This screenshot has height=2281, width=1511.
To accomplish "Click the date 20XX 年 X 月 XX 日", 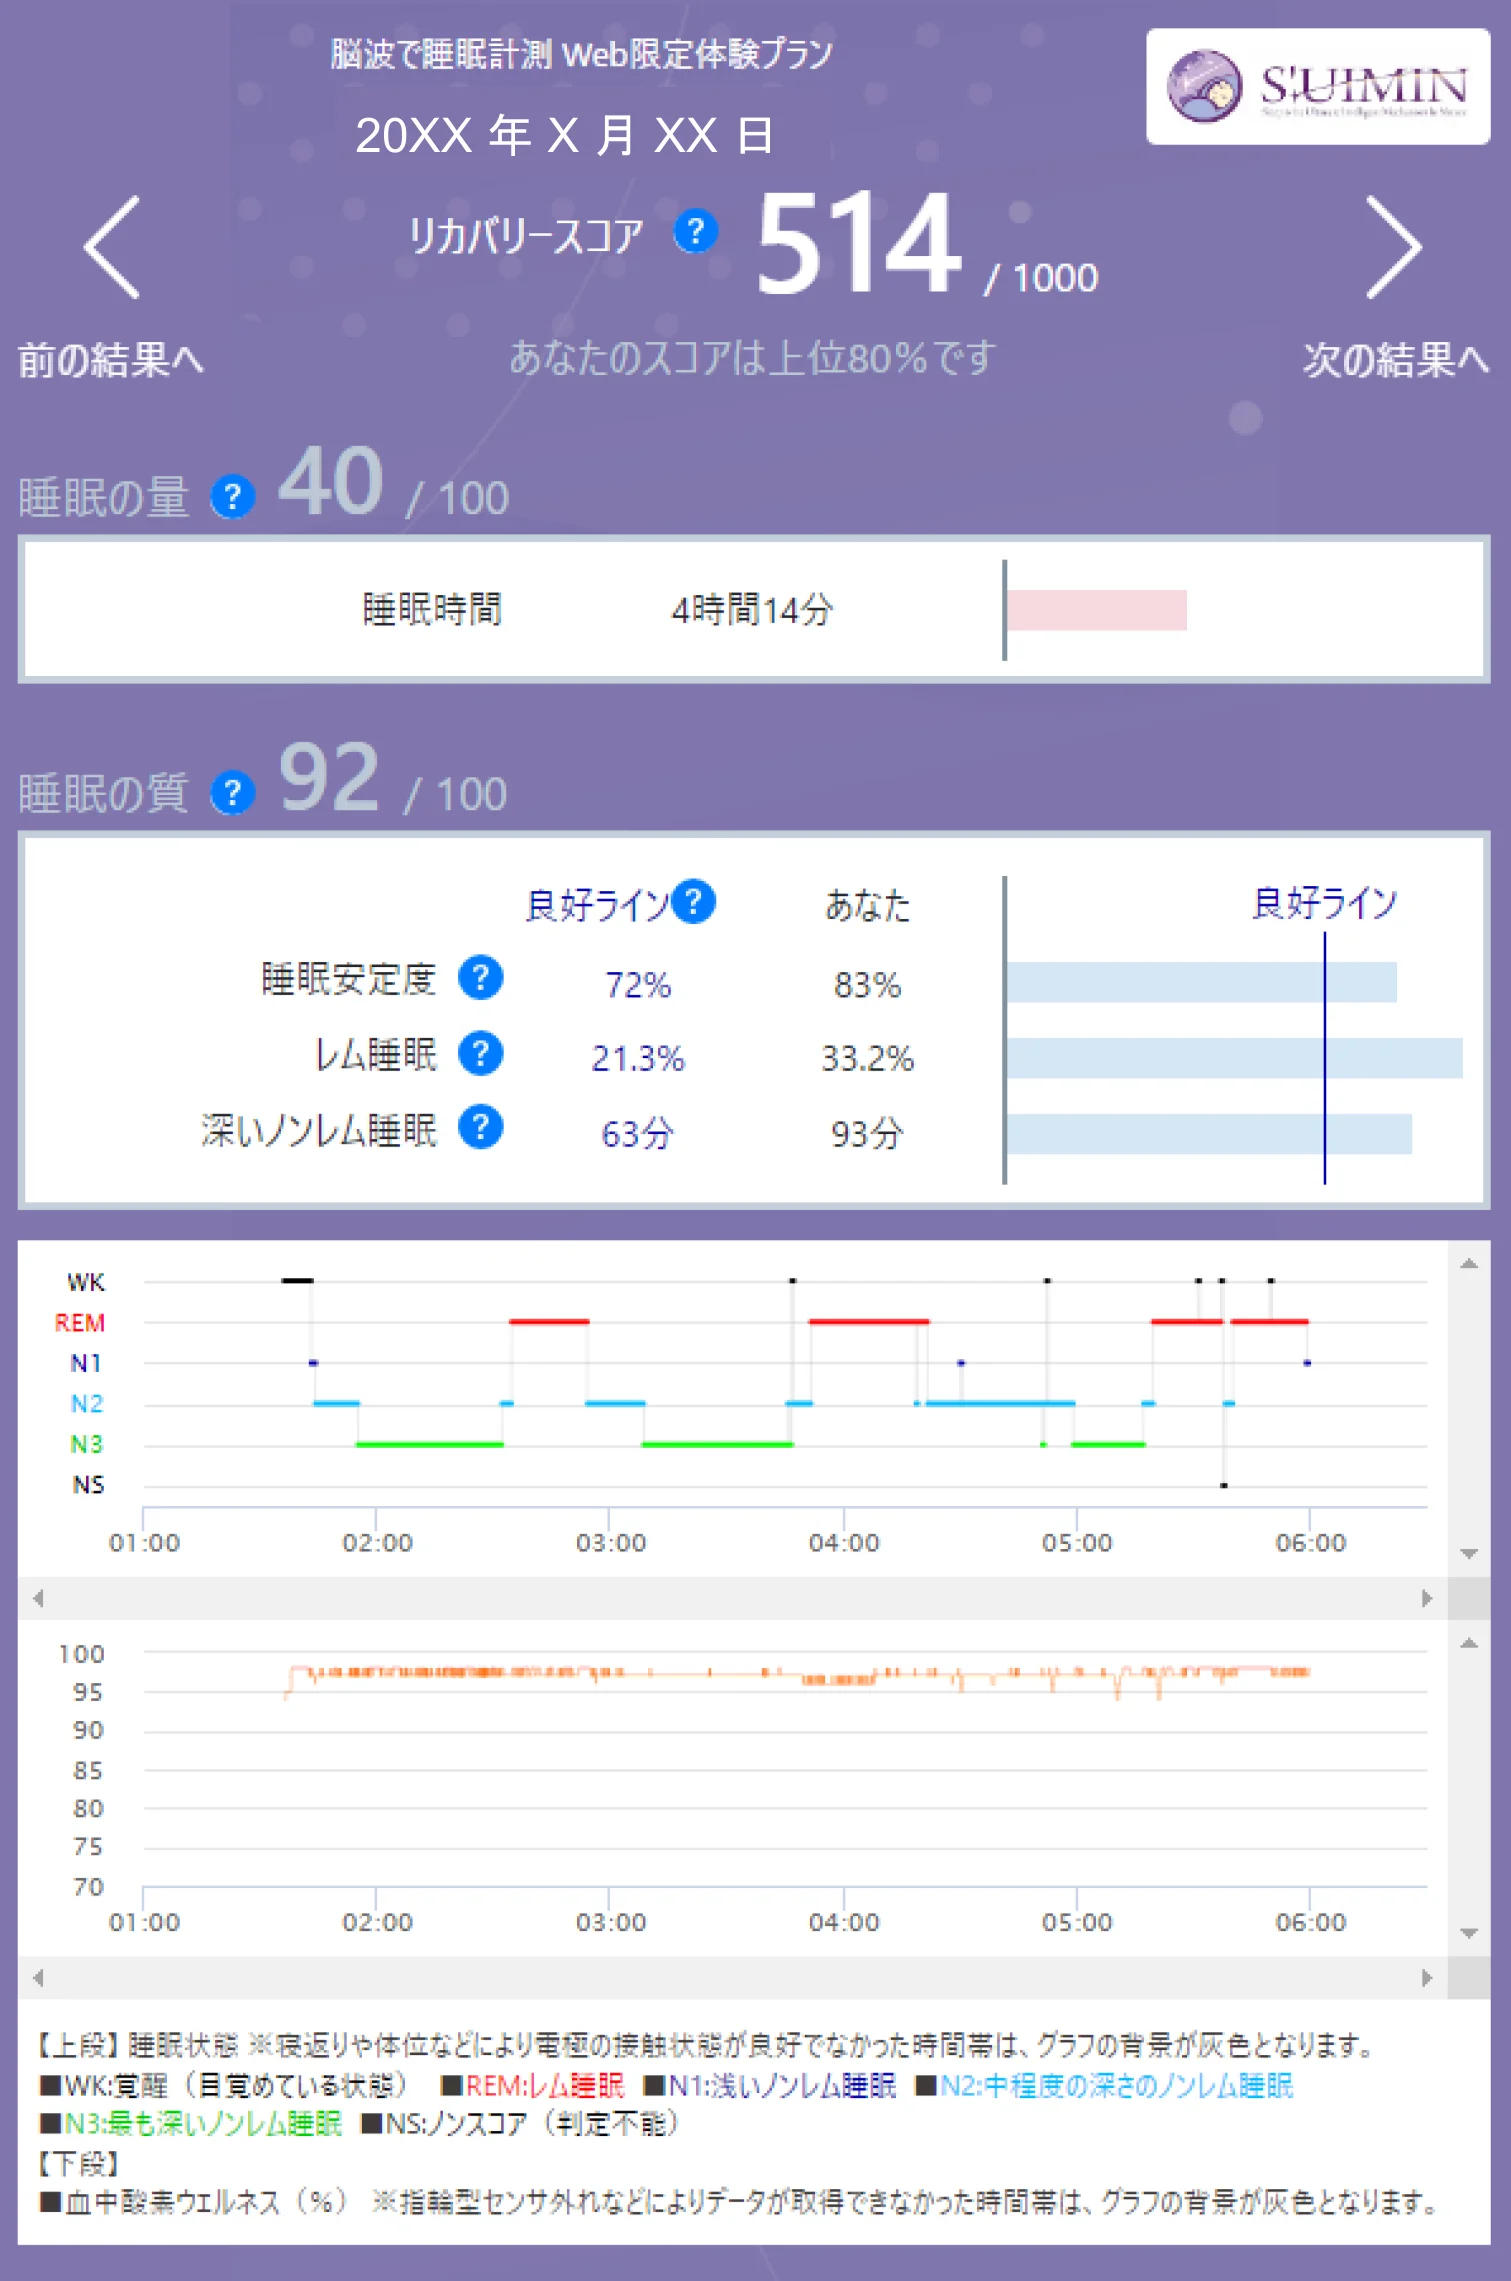I will (x=564, y=135).
